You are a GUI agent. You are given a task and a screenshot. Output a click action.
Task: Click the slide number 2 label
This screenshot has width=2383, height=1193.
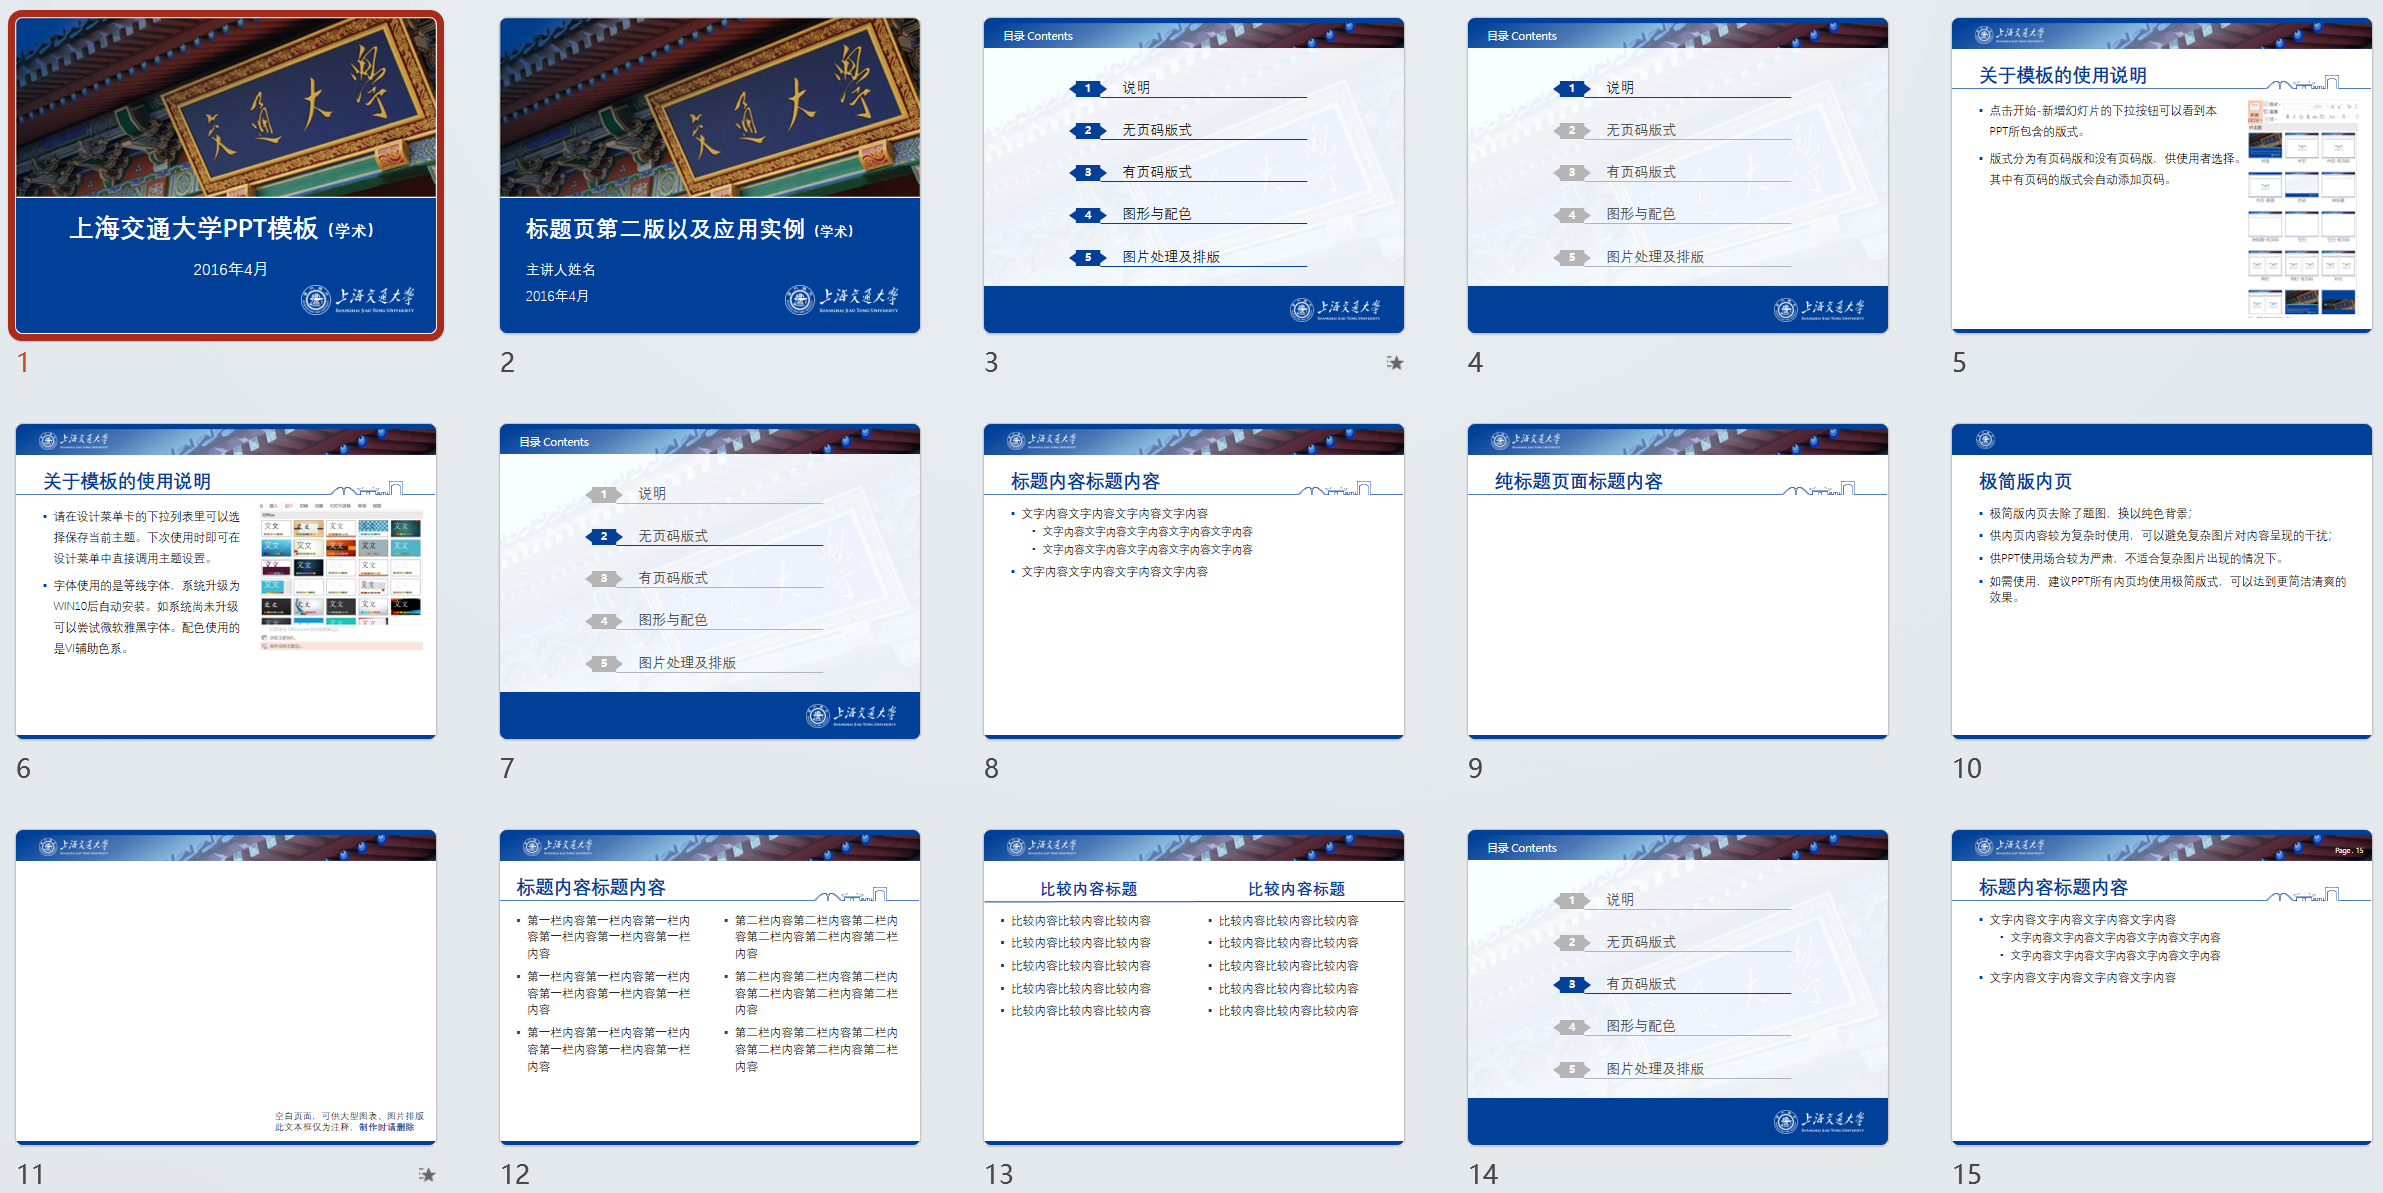(508, 362)
